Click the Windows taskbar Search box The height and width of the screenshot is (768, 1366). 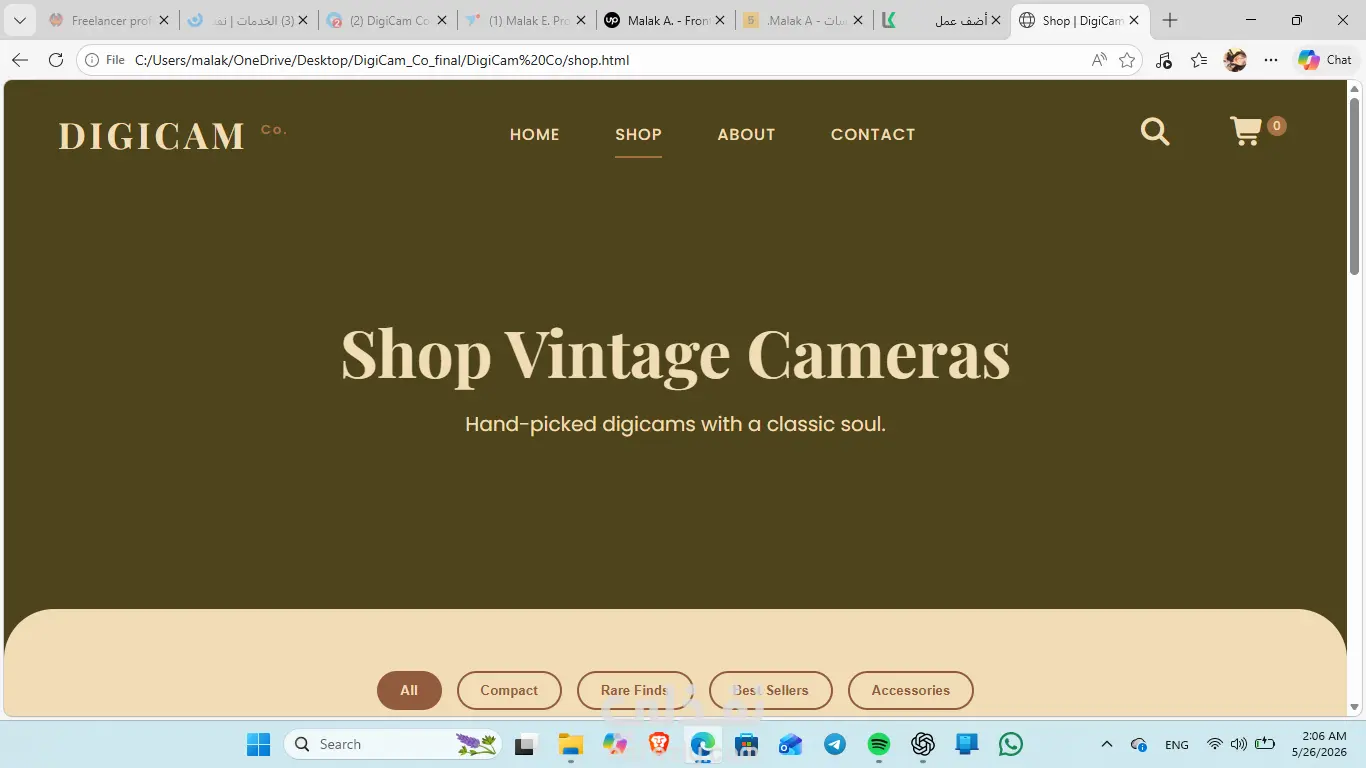tap(393, 744)
